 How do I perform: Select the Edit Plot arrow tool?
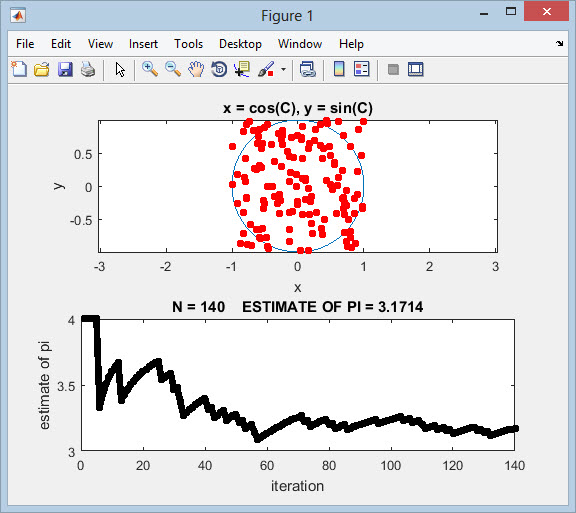120,69
